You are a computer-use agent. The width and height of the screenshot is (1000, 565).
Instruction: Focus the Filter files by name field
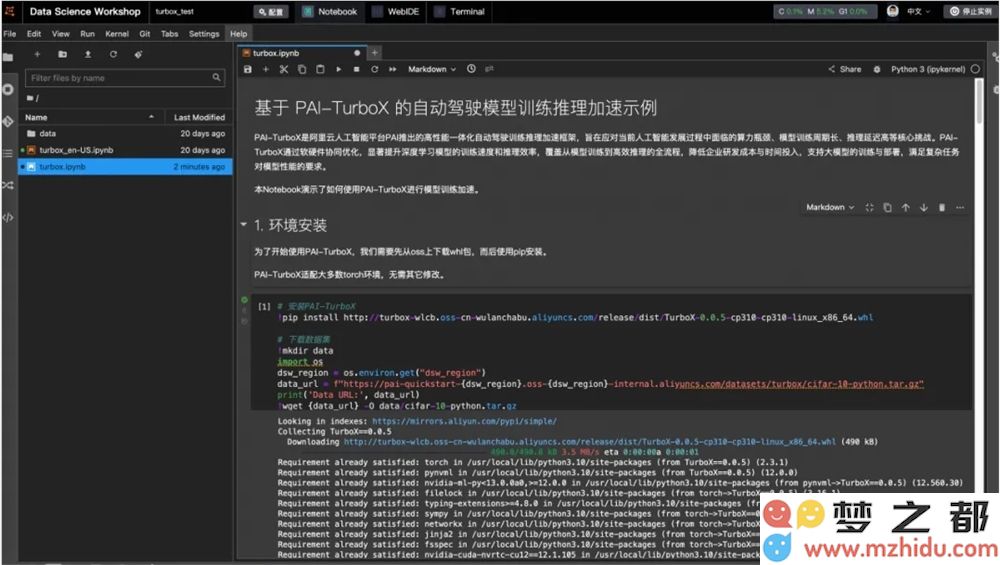click(x=125, y=78)
